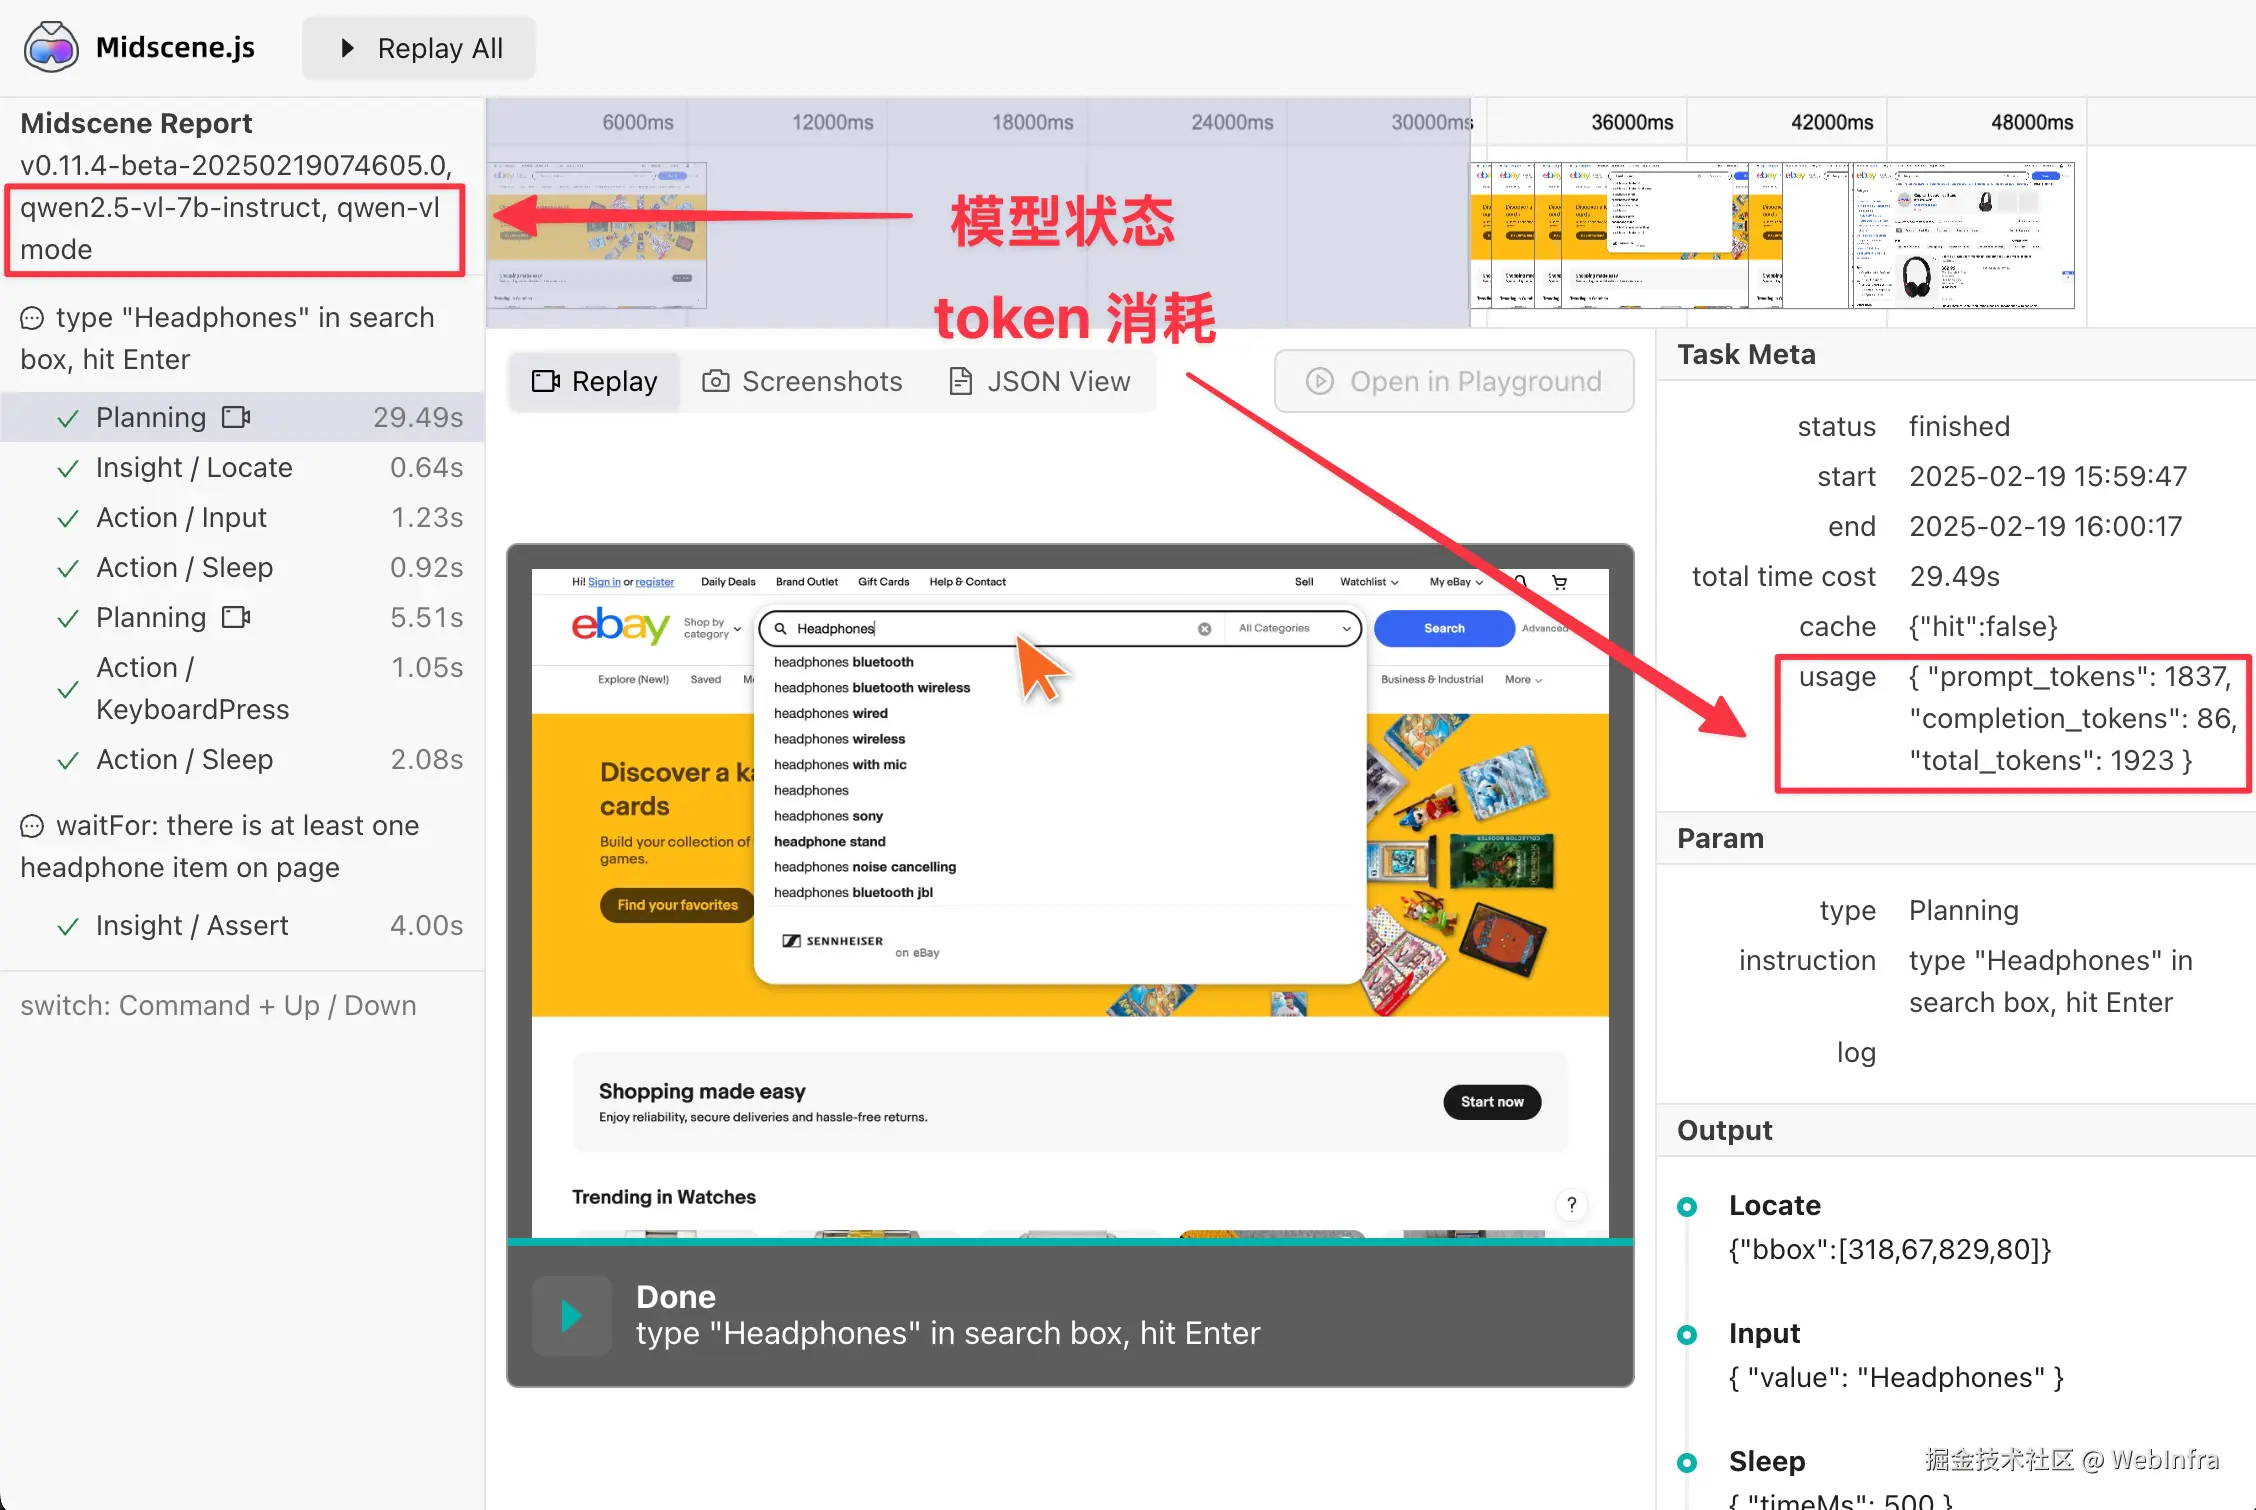The height and width of the screenshot is (1510, 2256).
Task: Clear the search field using X icon
Action: [x=1204, y=629]
